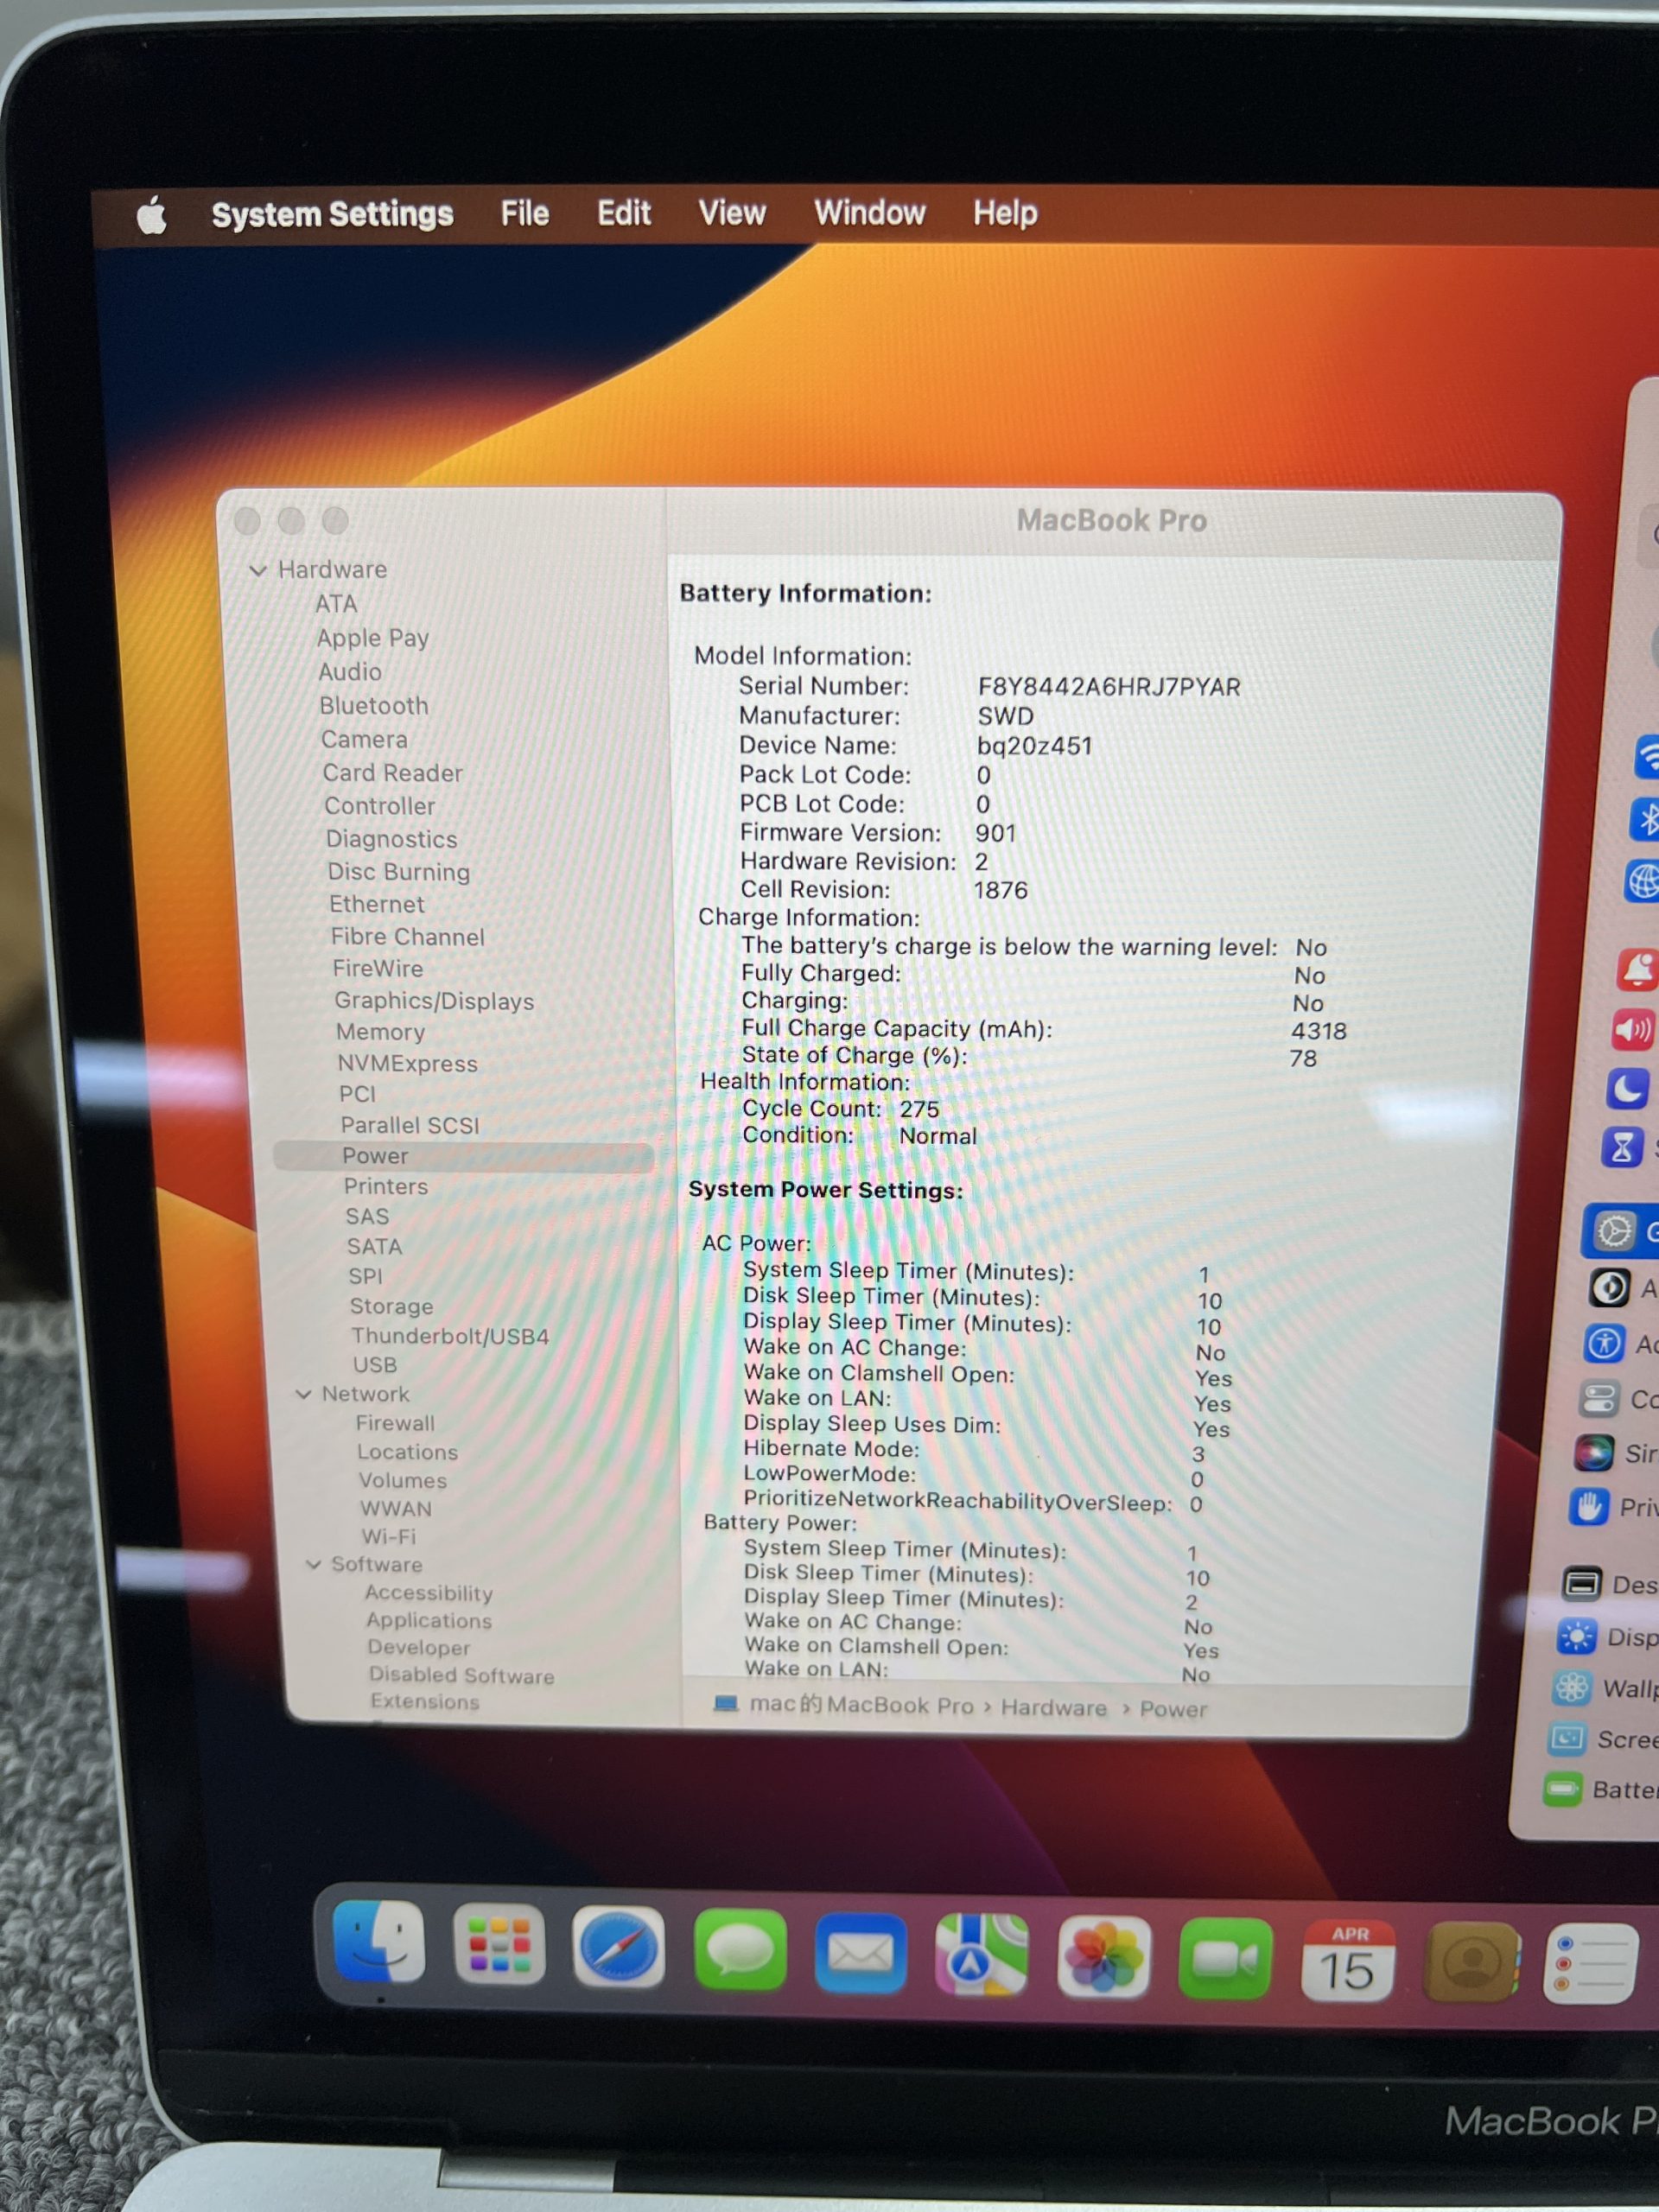This screenshot has height=2212, width=1659.
Task: Open Calendar showing APR 15
Action: pos(1346,1961)
